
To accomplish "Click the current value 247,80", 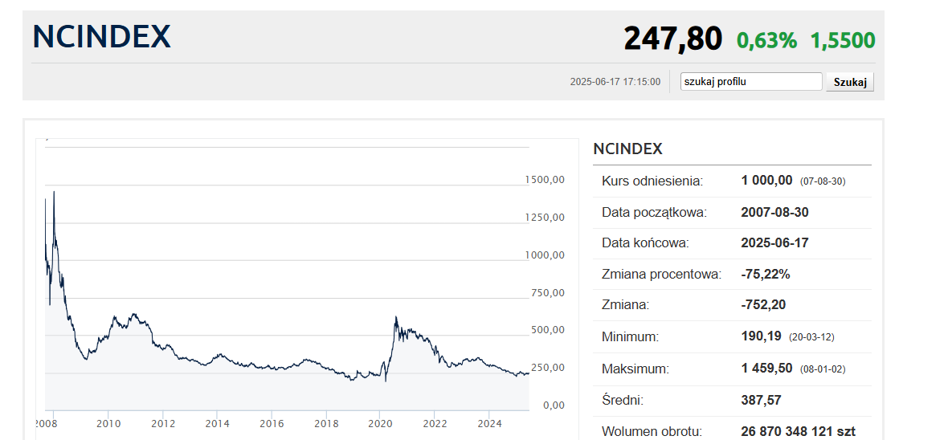I will (x=673, y=39).
